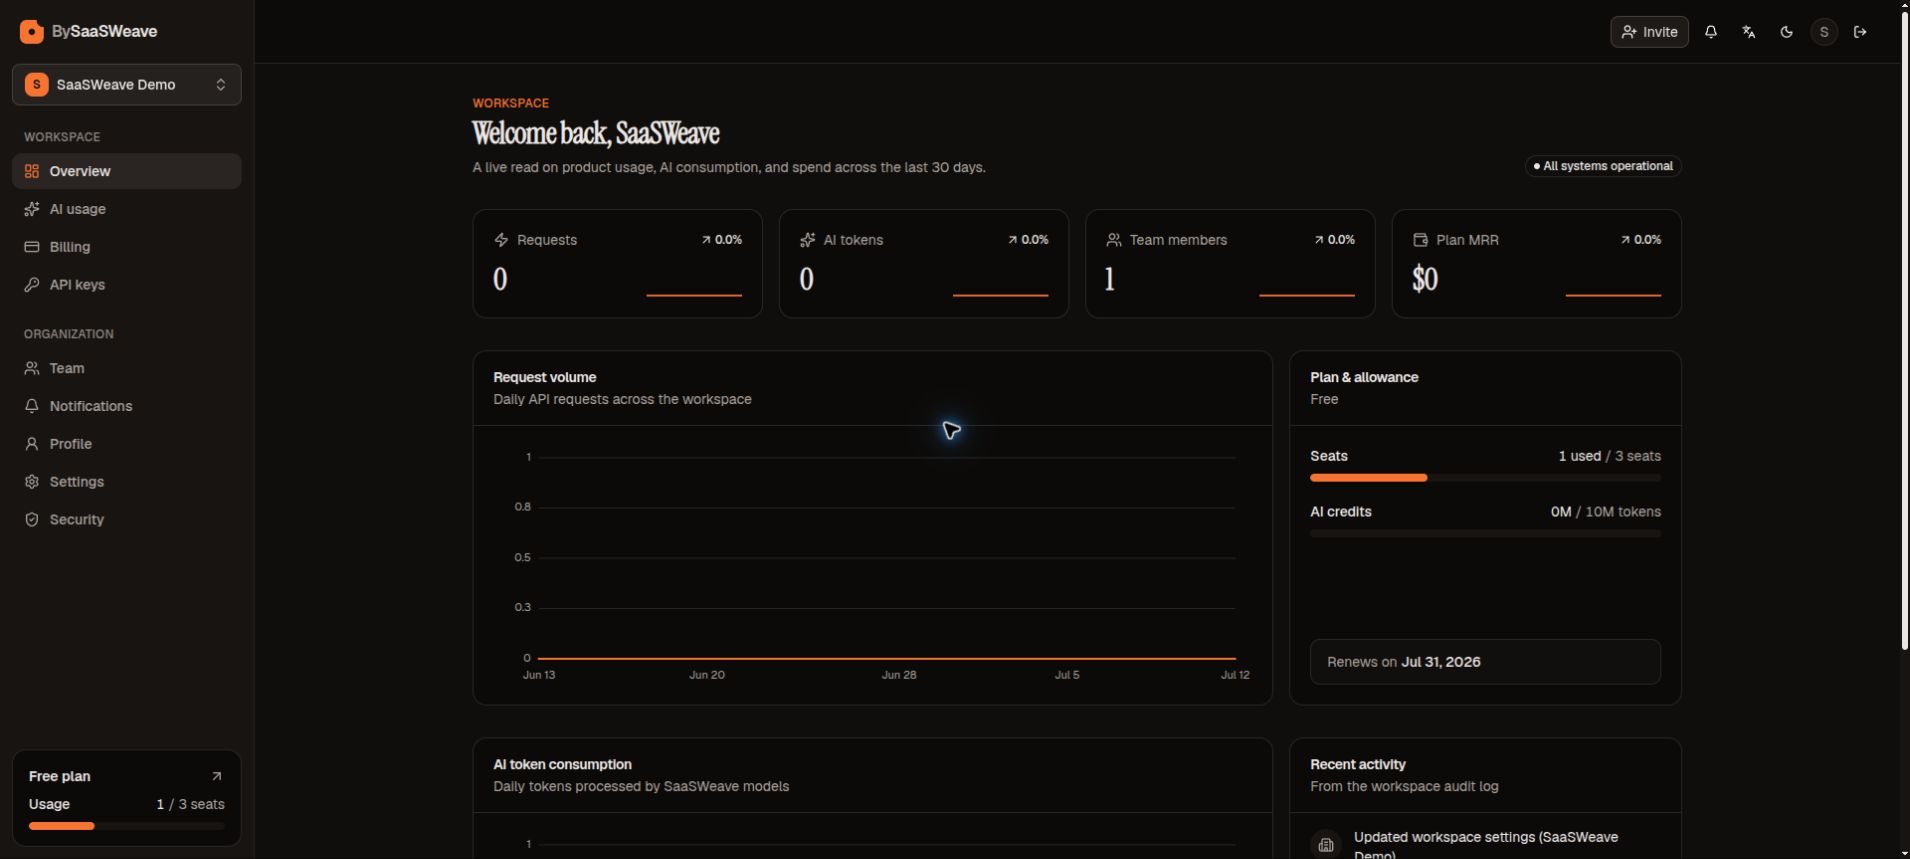Image resolution: width=1910 pixels, height=859 pixels.
Task: Click the $0 Plan MRR value
Action: coord(1425,279)
